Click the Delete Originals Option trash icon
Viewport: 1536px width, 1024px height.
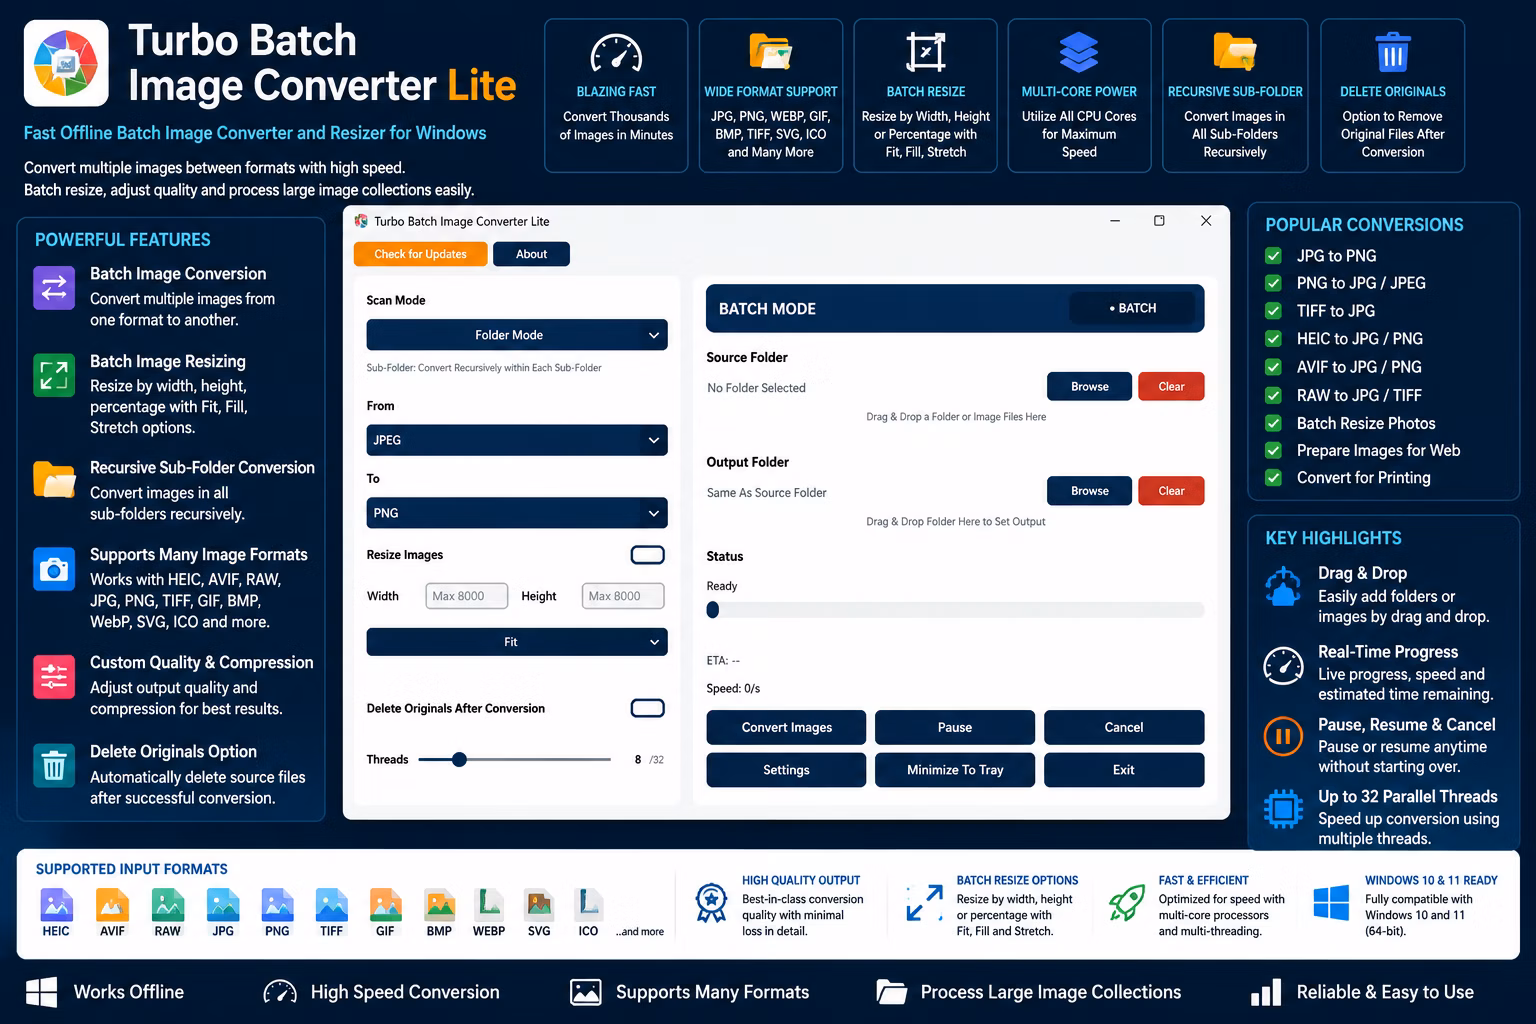(x=54, y=766)
